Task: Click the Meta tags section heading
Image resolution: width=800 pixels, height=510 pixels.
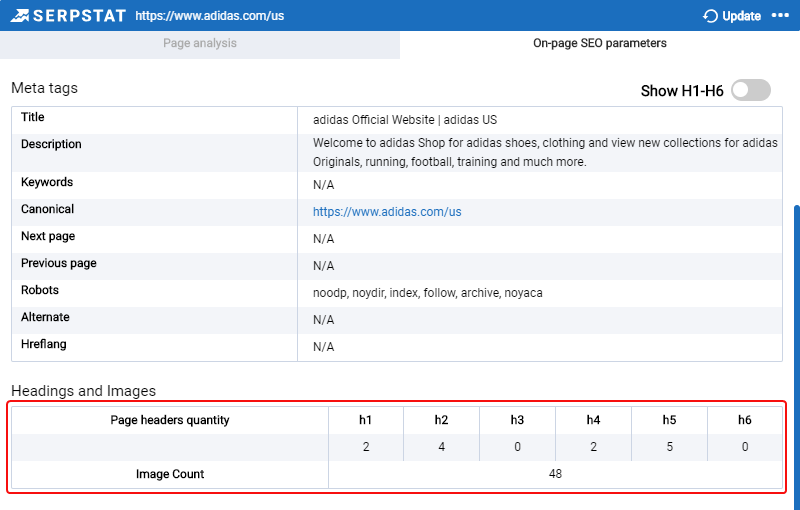Action: click(44, 88)
